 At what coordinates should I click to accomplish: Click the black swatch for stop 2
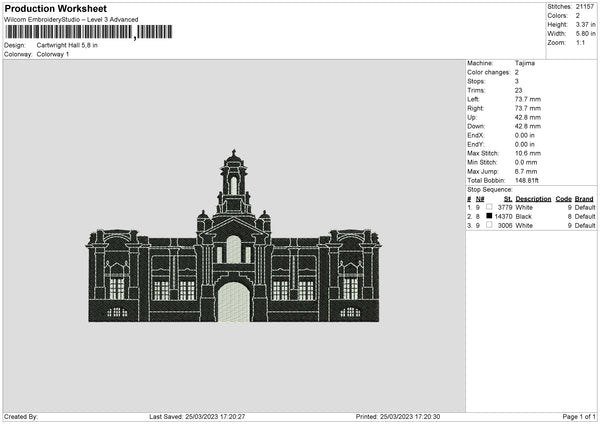(490, 216)
